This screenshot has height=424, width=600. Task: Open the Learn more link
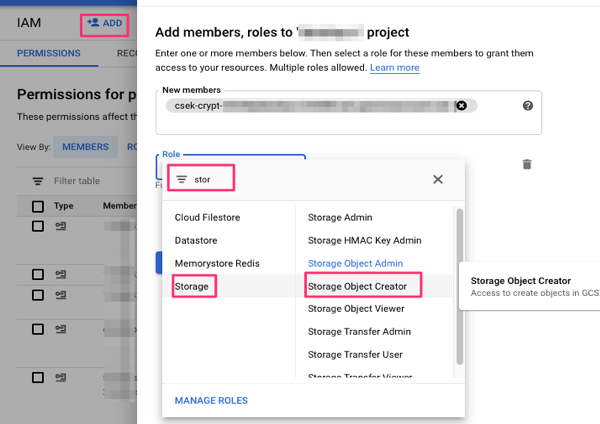coord(394,68)
